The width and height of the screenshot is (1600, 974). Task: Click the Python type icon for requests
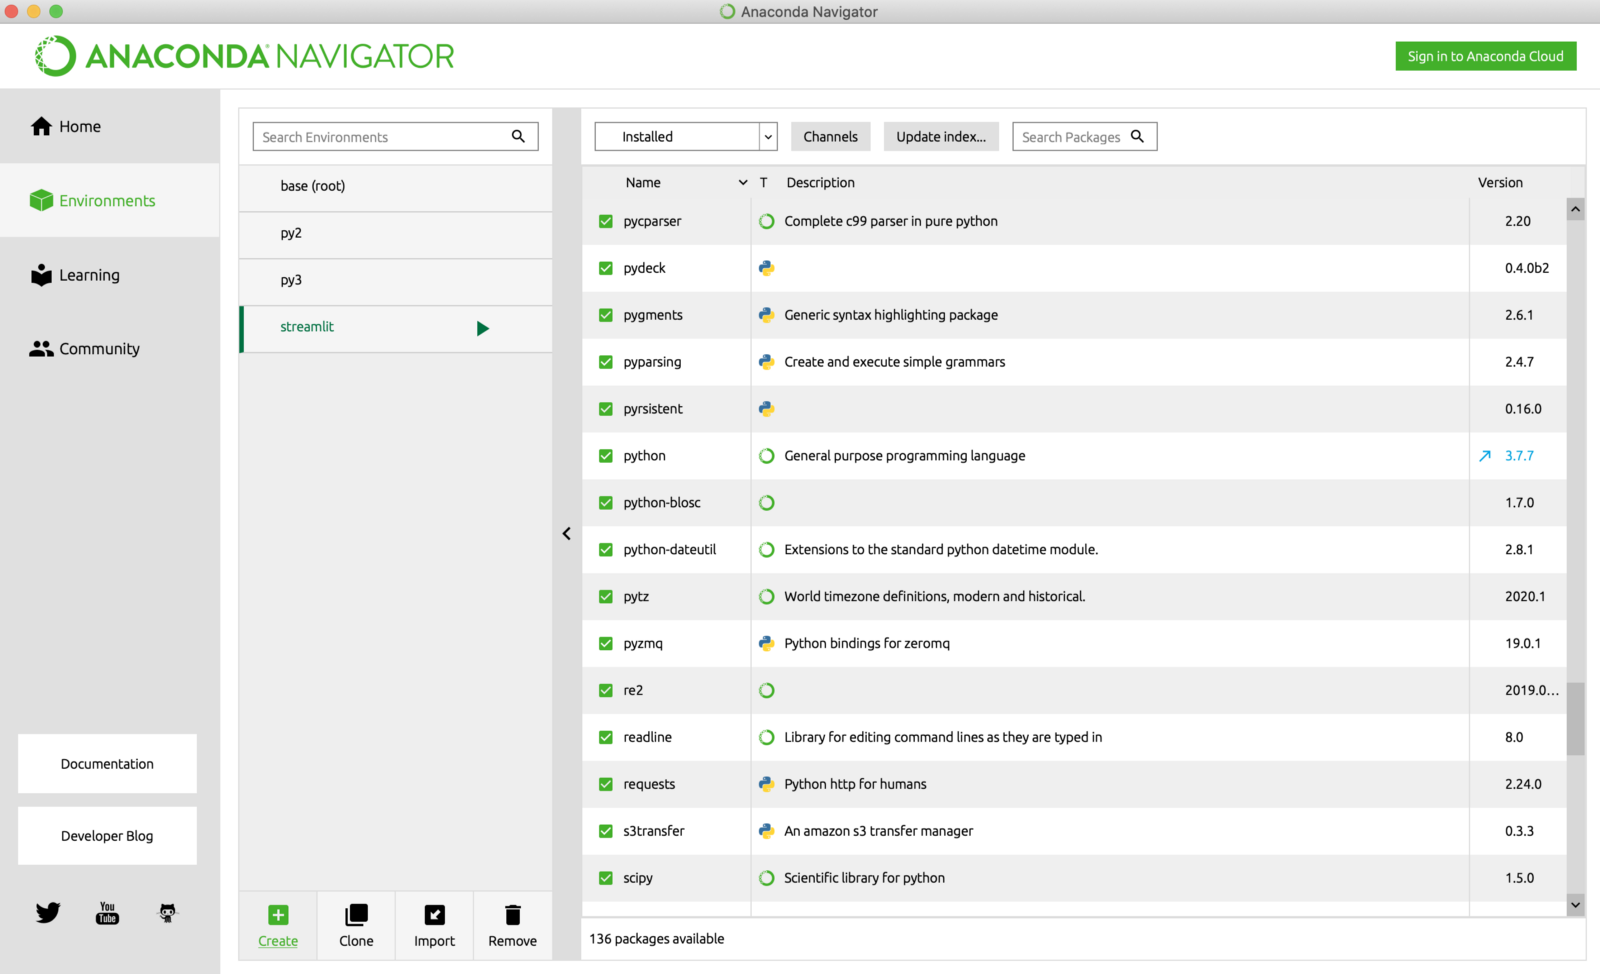click(767, 784)
